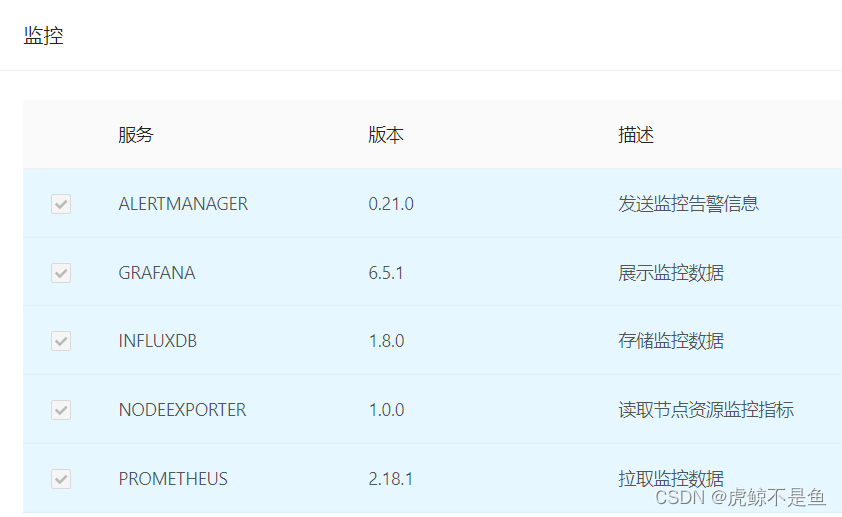The image size is (842, 517).
Task: Select the GRAFANA service name
Action: point(157,273)
